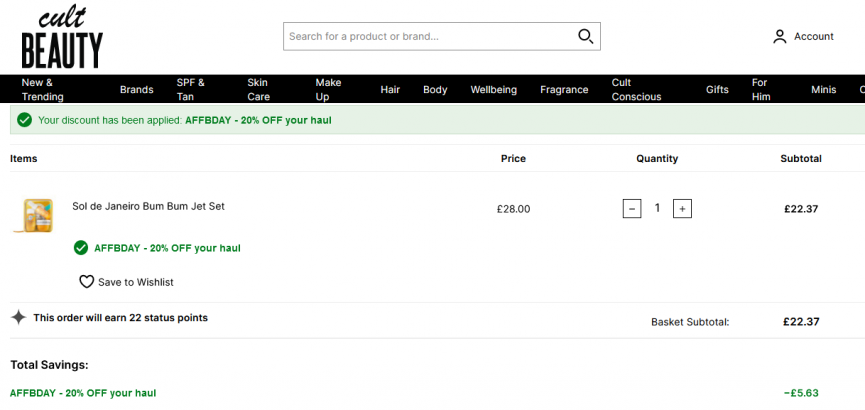The width and height of the screenshot is (865, 410).
Task: Open the Make Up menu
Action: coord(328,89)
